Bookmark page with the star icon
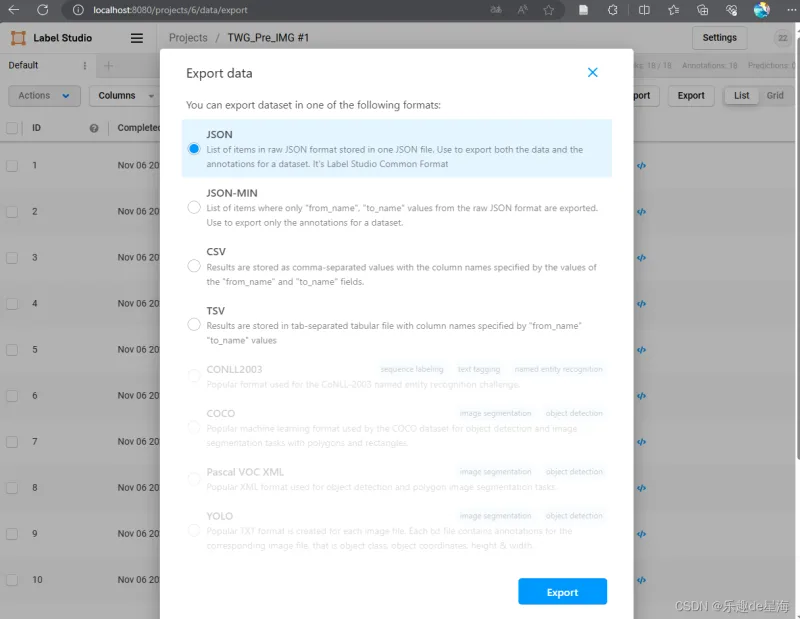This screenshot has height=619, width=800. (549, 10)
